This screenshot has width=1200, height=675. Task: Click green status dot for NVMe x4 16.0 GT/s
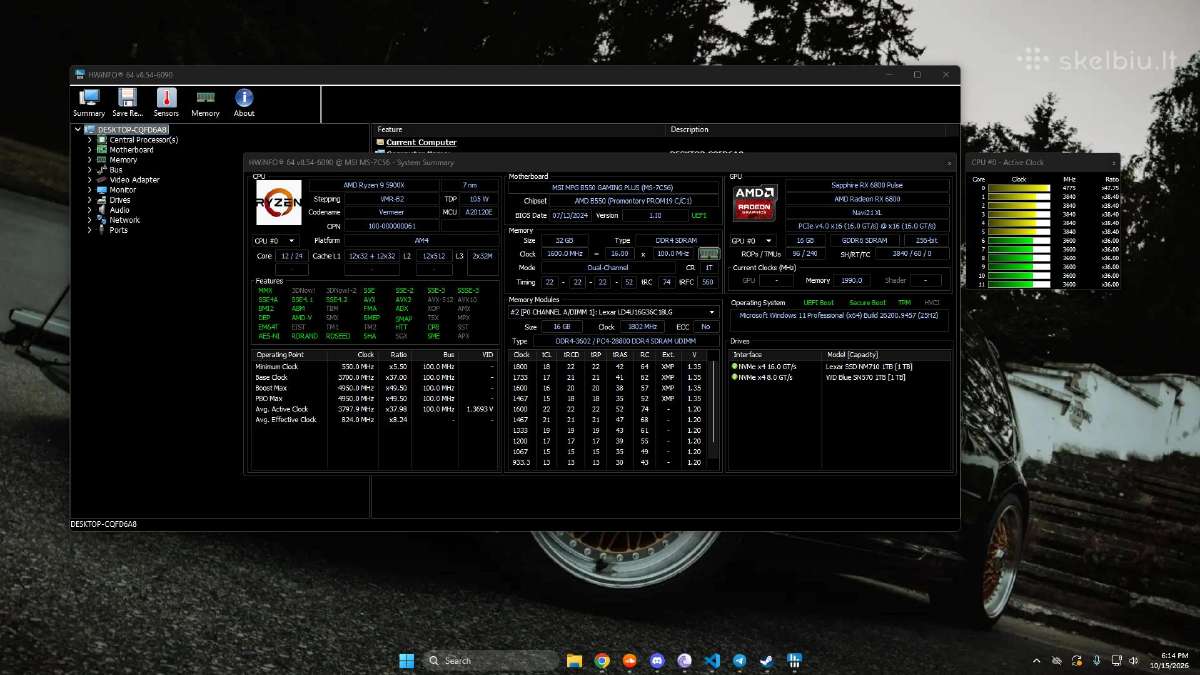[735, 366]
